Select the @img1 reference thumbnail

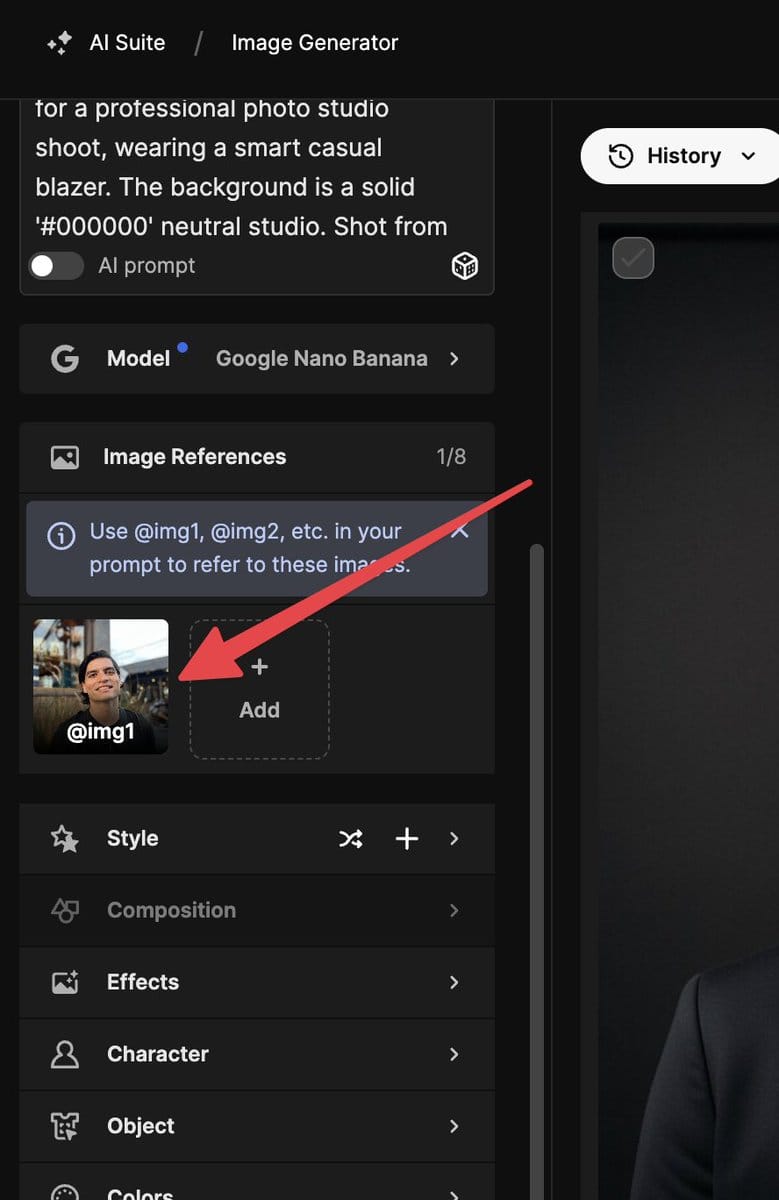101,686
